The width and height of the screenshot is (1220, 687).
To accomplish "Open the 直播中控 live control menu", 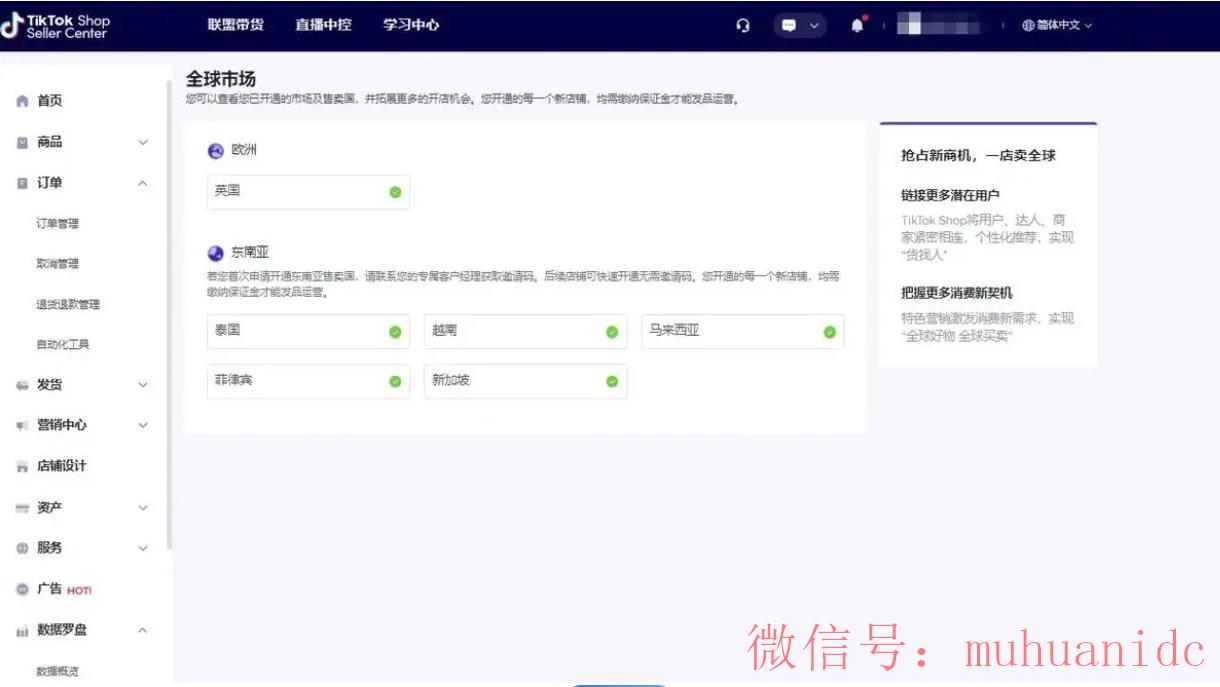I will pos(322,25).
